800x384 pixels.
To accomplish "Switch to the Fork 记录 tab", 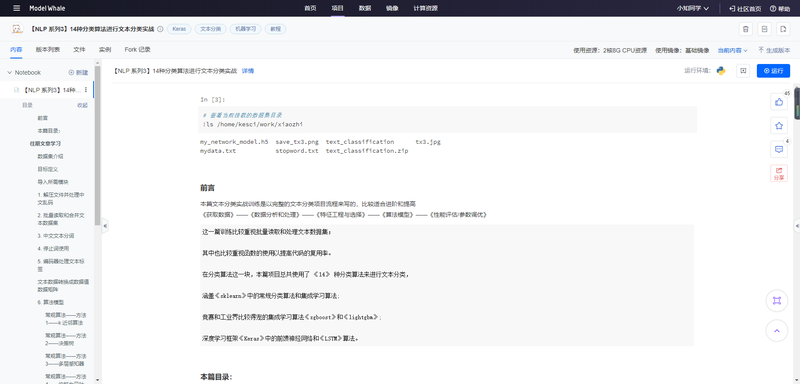I will [137, 49].
